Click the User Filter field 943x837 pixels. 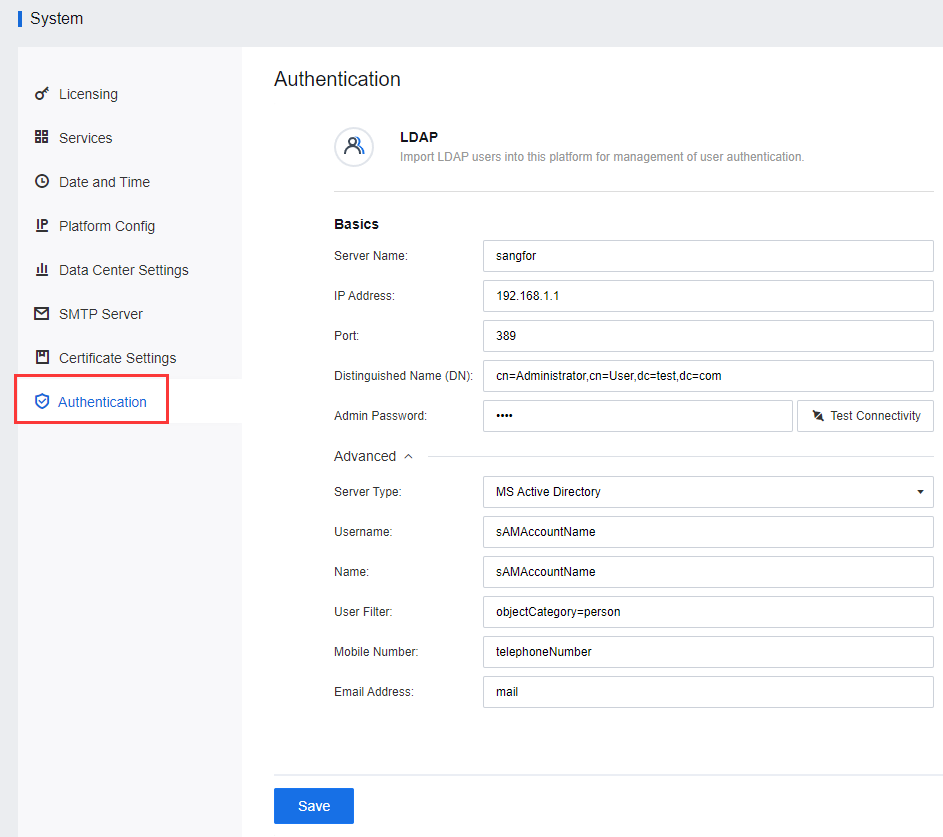[708, 612]
